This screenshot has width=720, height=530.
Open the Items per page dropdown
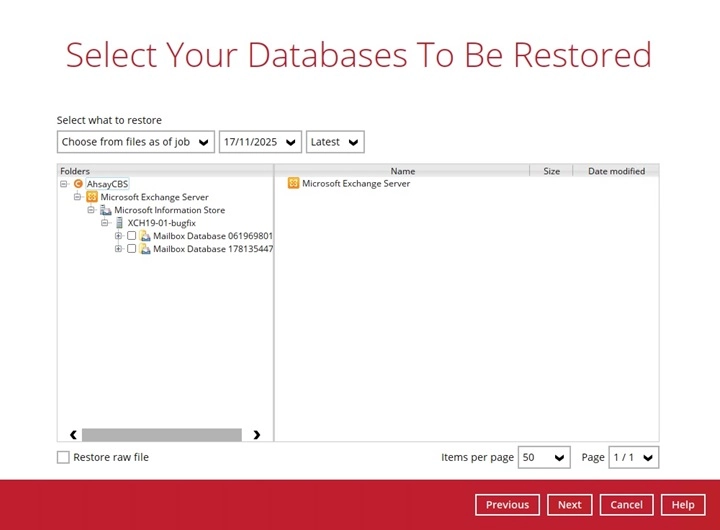544,457
